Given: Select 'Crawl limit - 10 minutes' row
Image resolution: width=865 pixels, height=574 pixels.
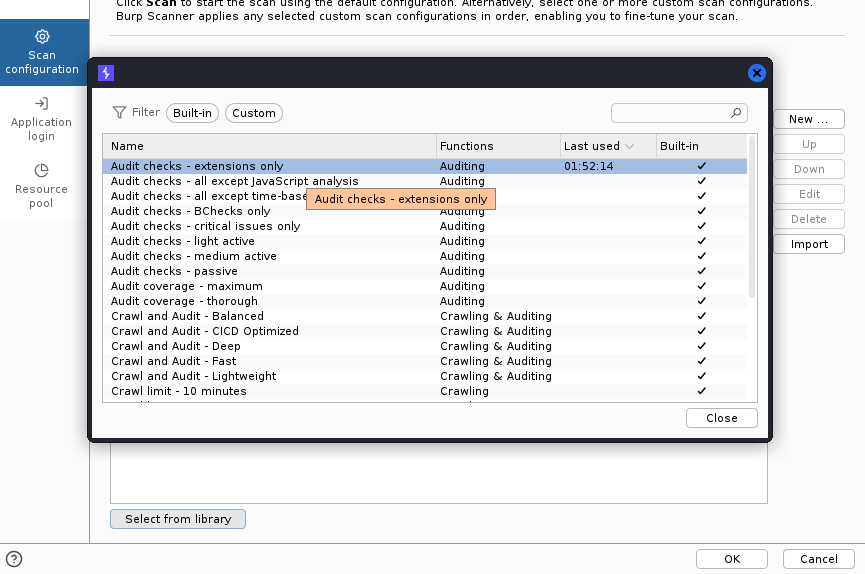Looking at the screenshot, I should (x=425, y=391).
